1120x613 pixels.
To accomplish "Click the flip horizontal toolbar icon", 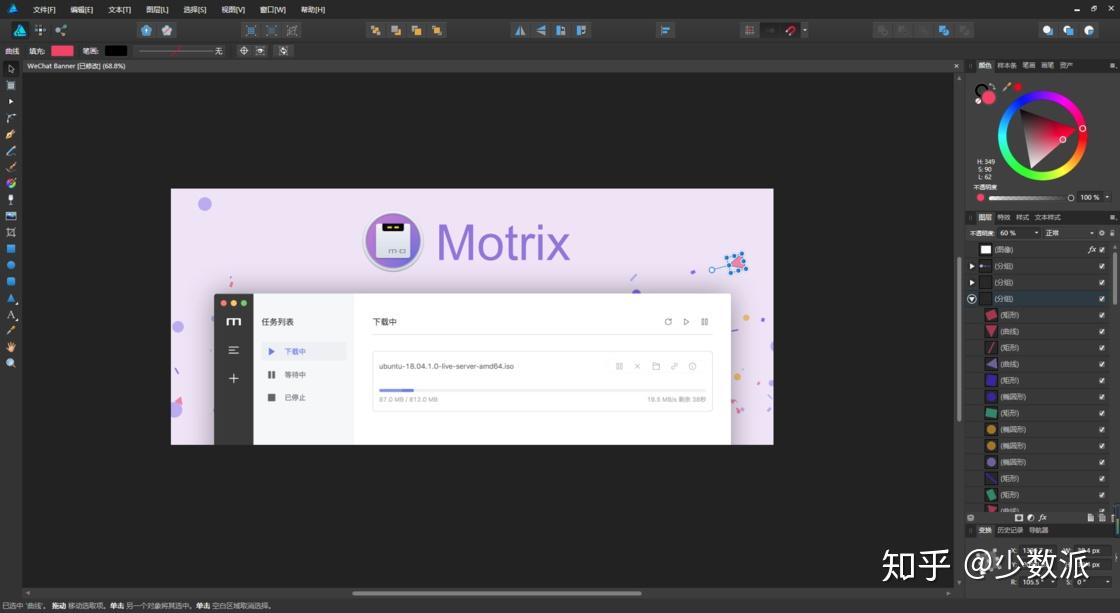I will coord(520,30).
